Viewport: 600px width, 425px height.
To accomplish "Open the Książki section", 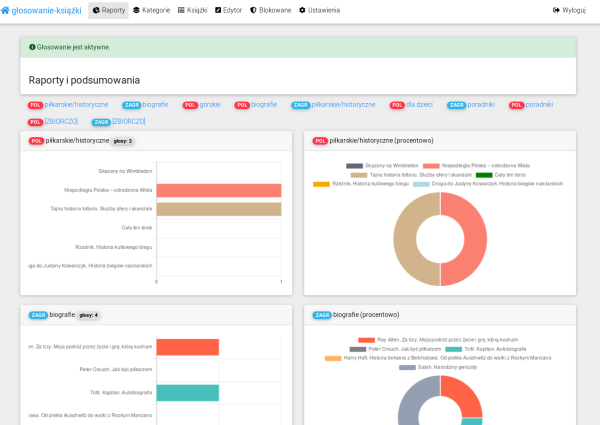I will [x=192, y=10].
